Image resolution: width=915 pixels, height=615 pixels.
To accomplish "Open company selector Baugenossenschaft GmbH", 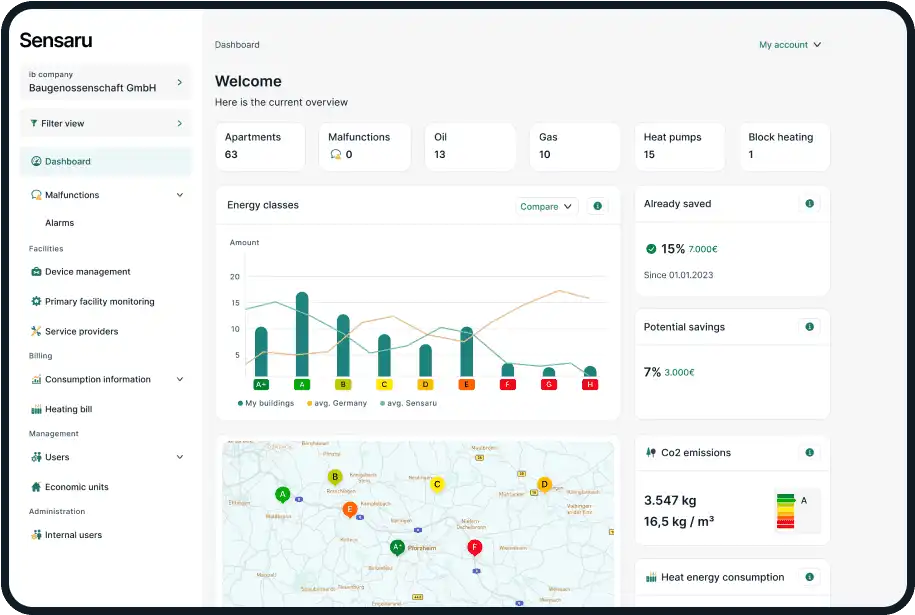I will 106,82.
